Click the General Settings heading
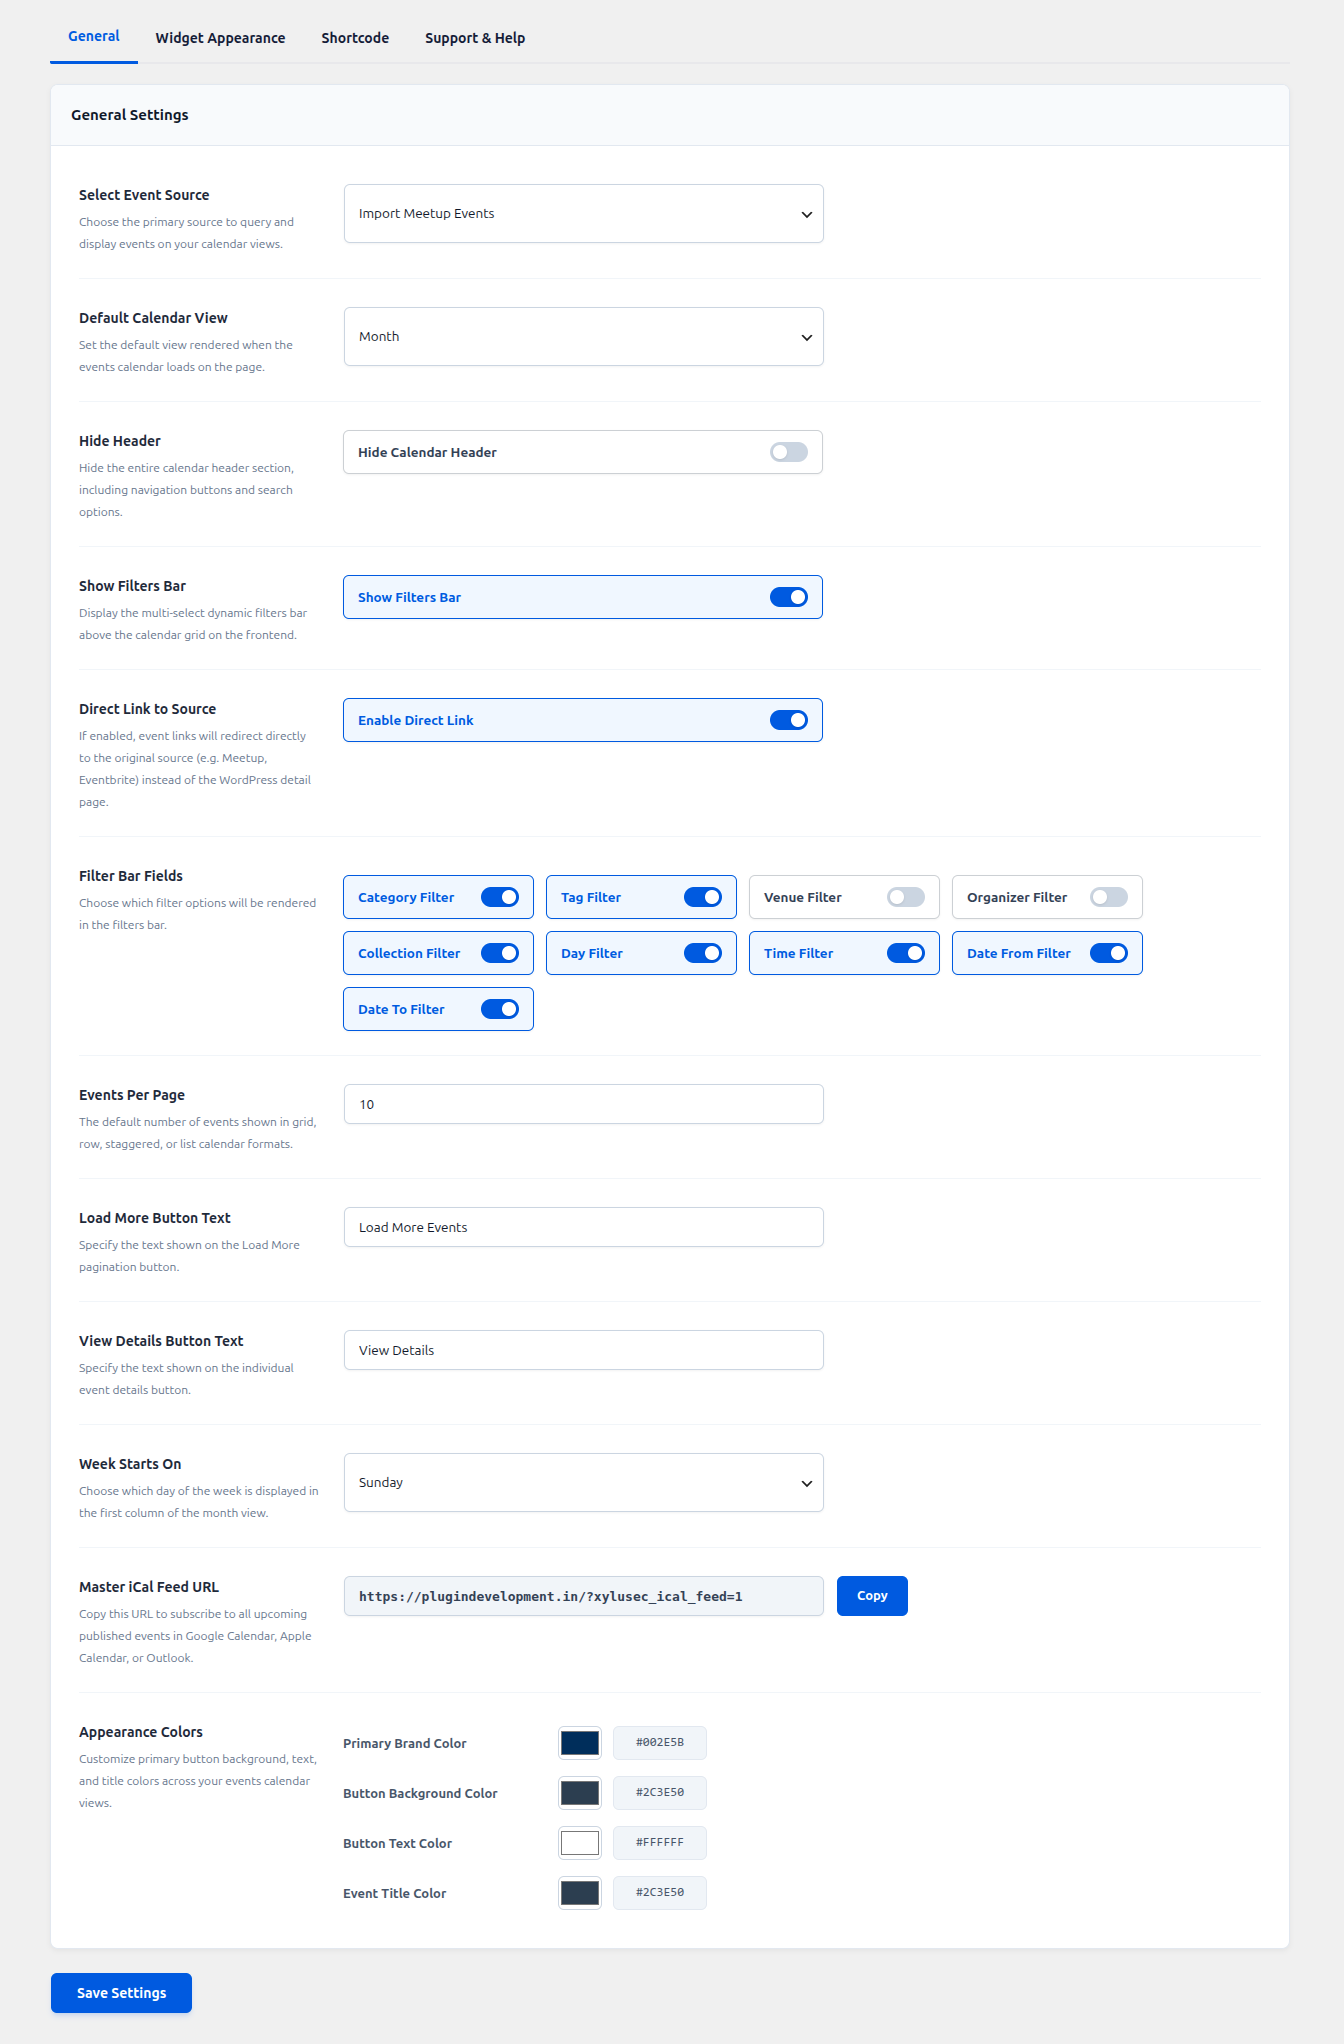1344x2044 pixels. tap(130, 115)
